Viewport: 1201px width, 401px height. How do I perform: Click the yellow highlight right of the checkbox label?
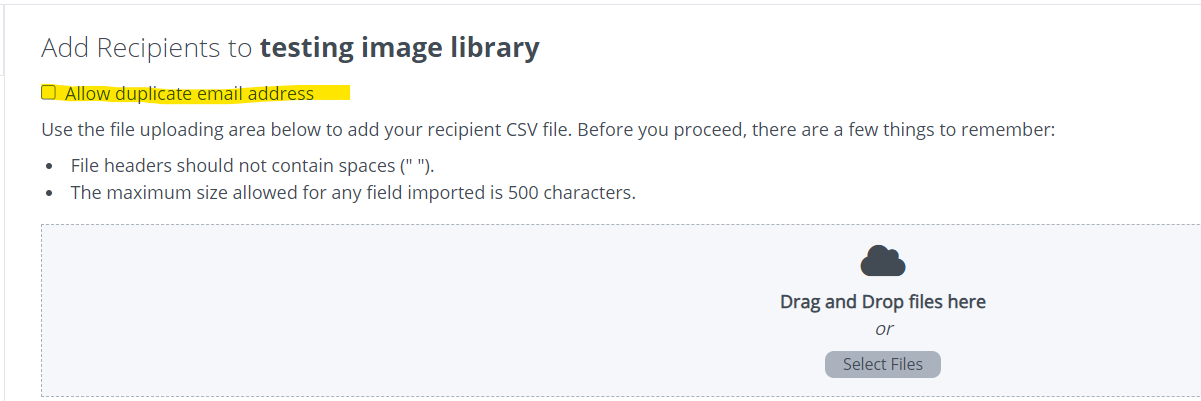332,94
